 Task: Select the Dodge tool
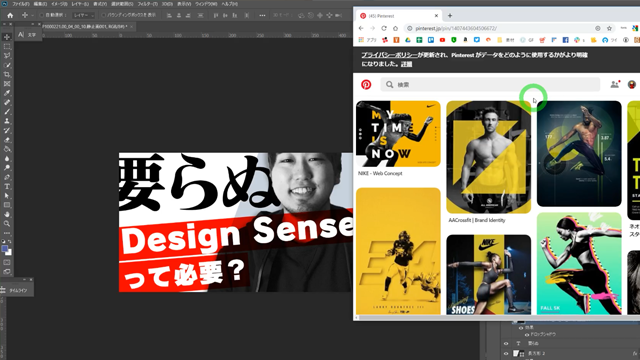(x=7, y=168)
